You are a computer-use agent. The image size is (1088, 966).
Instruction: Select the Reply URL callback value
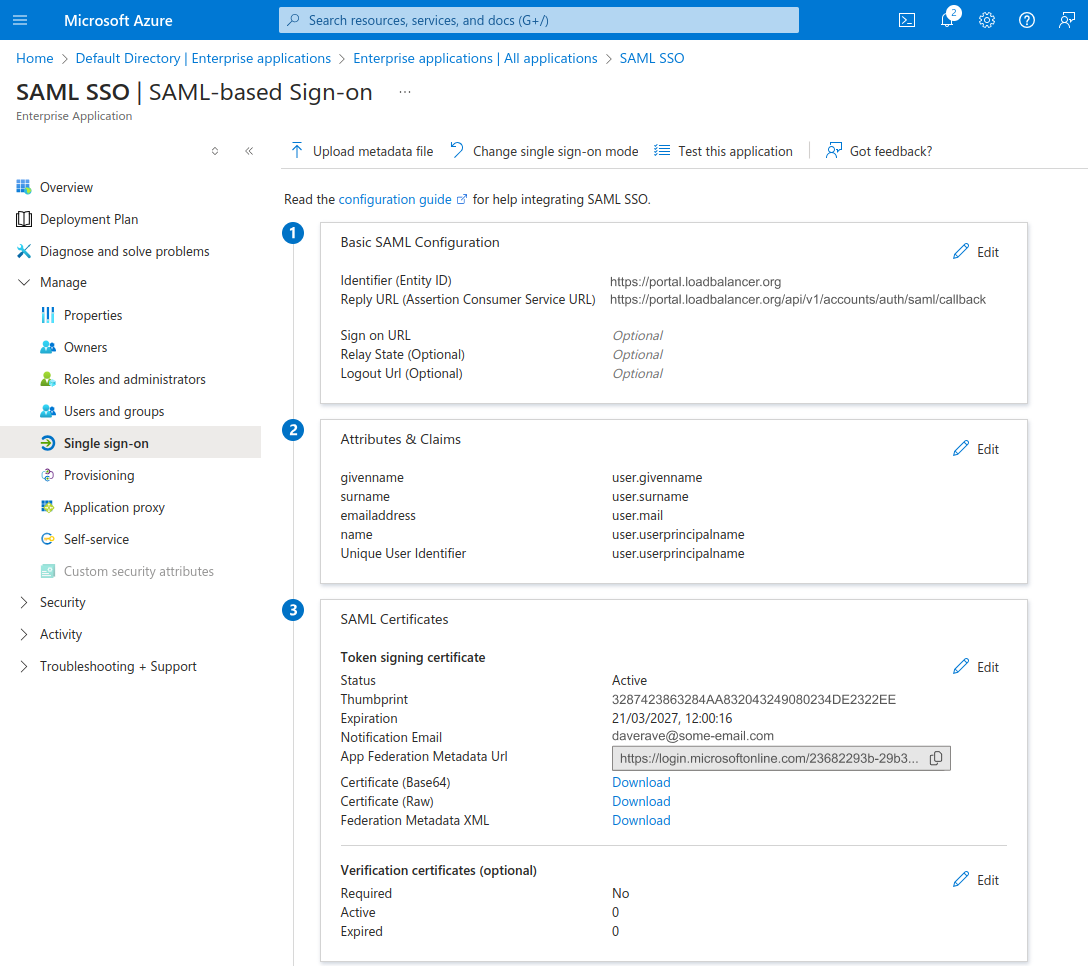[798, 300]
